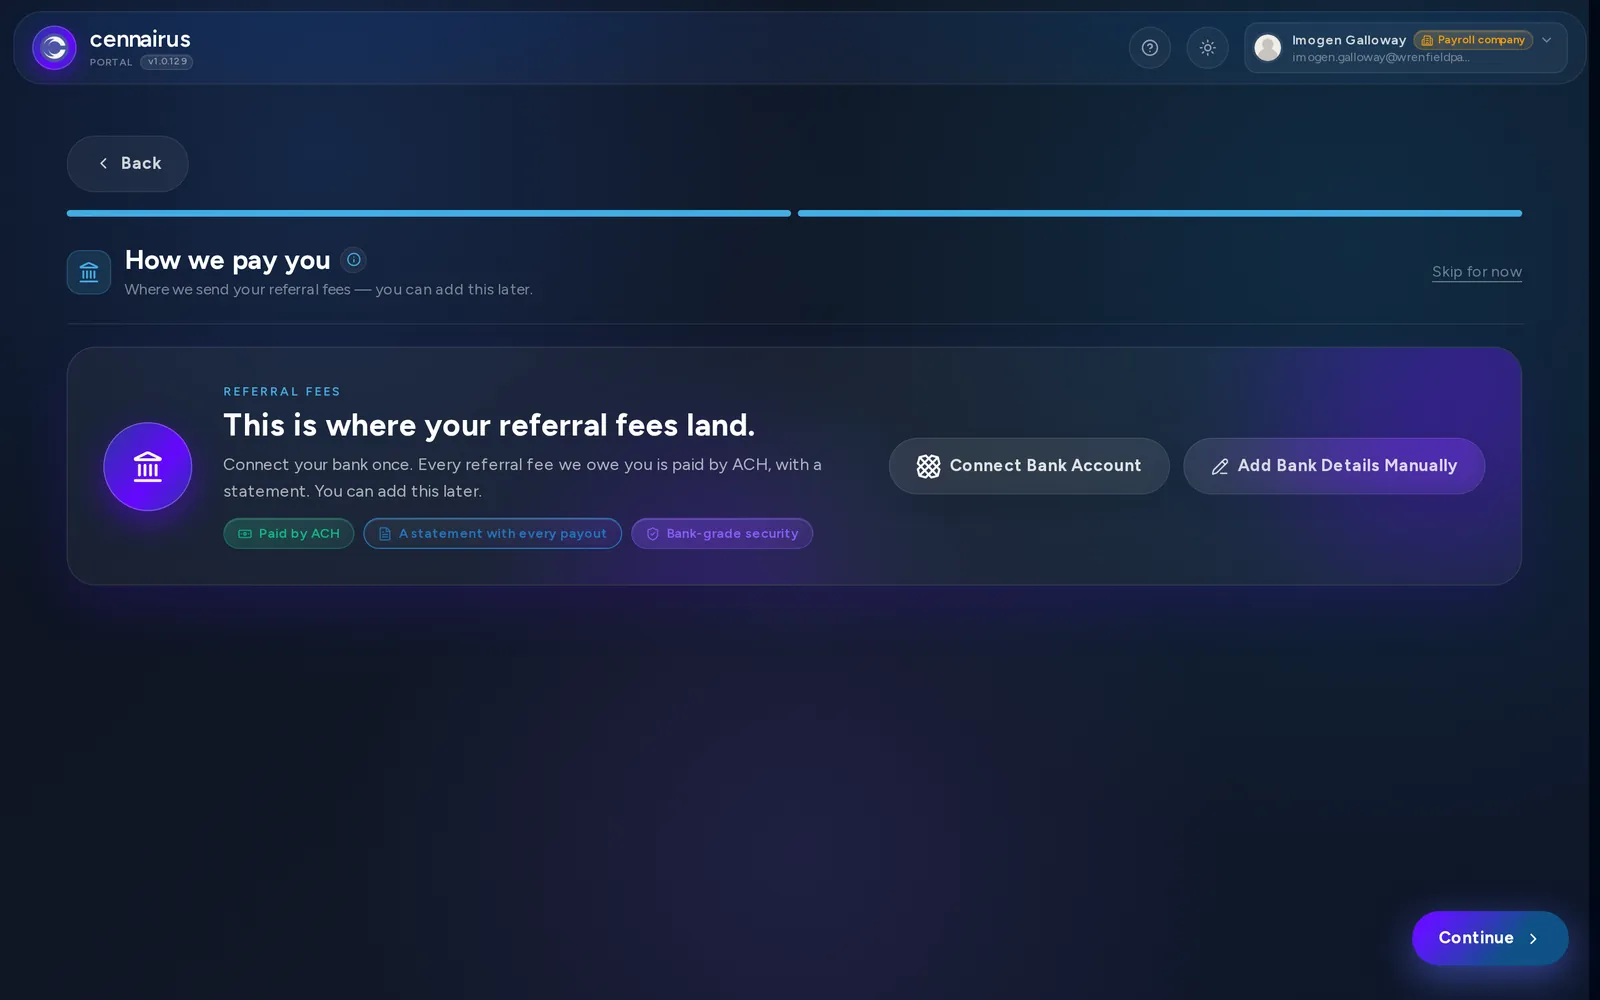The width and height of the screenshot is (1600, 1000).
Task: Click the Bank-grade security chip
Action: (x=722, y=534)
